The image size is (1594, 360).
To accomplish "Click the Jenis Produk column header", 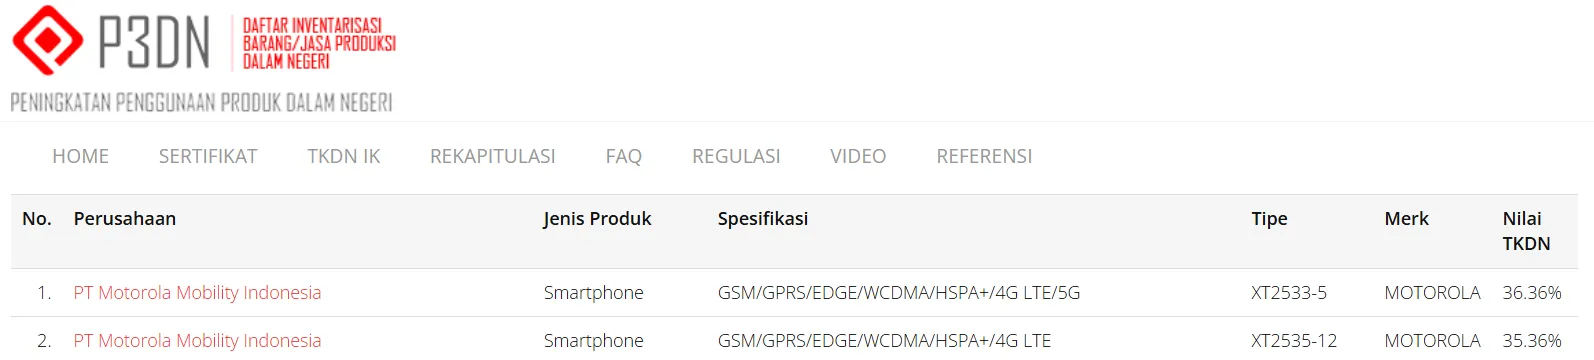I will coord(597,219).
